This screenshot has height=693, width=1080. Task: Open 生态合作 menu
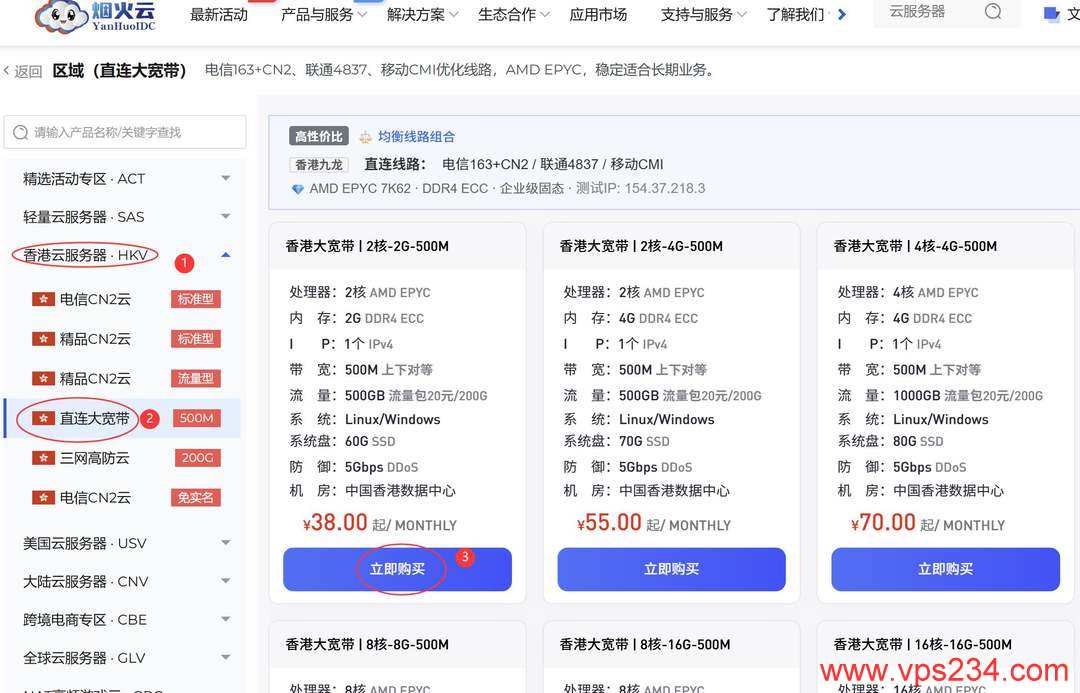(x=513, y=14)
